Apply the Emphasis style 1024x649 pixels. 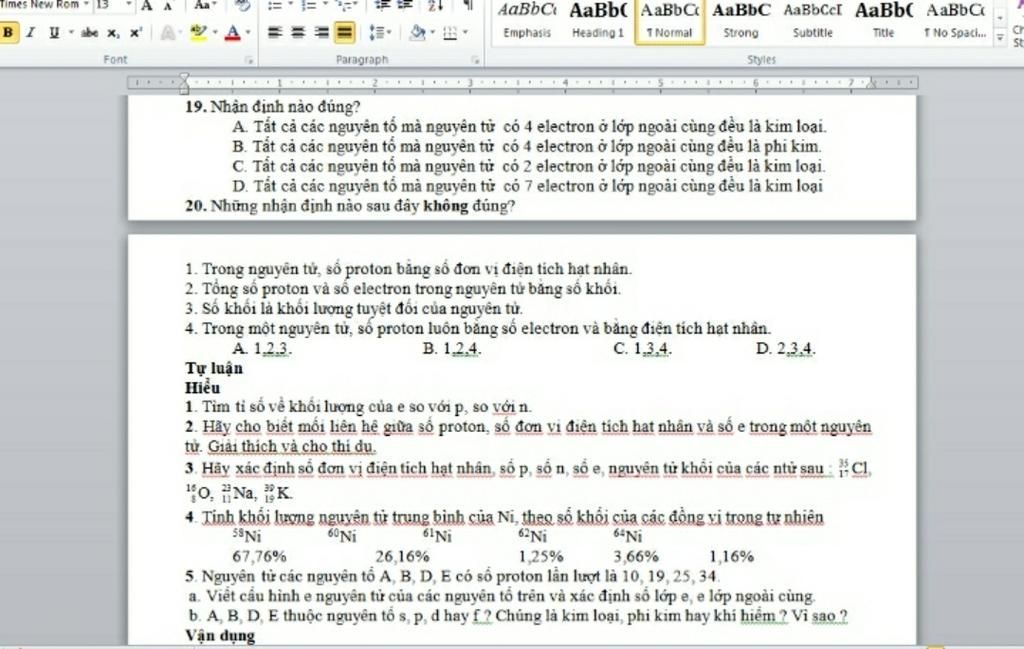click(527, 20)
